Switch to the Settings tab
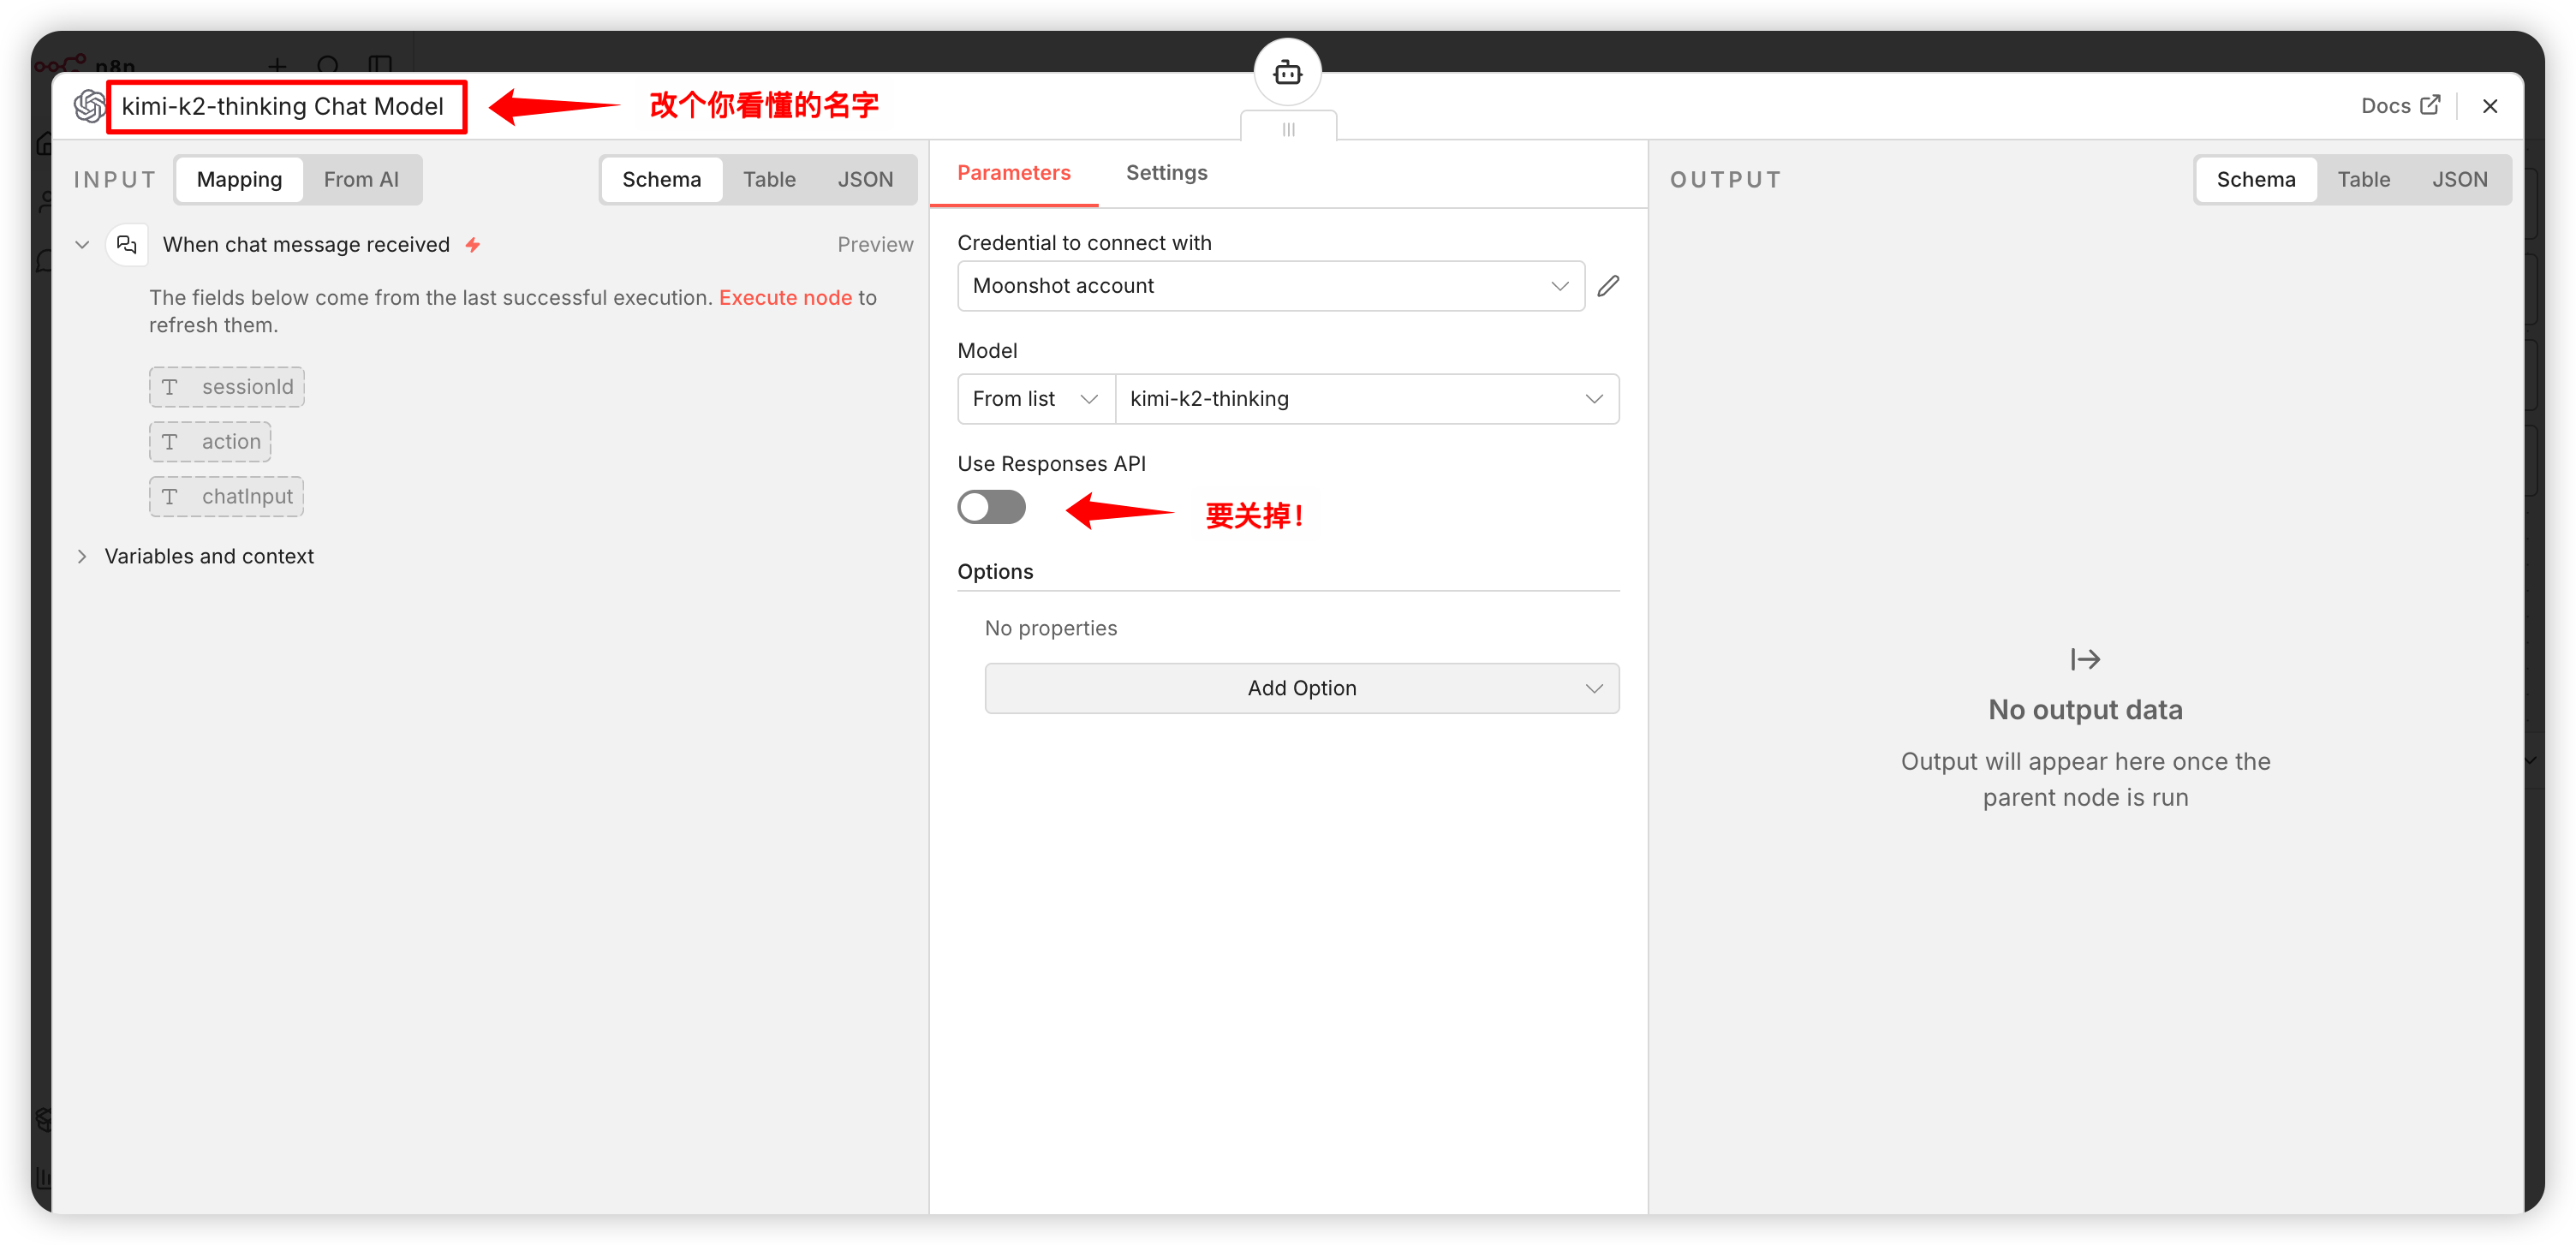2576x1245 pixels. tap(1166, 172)
